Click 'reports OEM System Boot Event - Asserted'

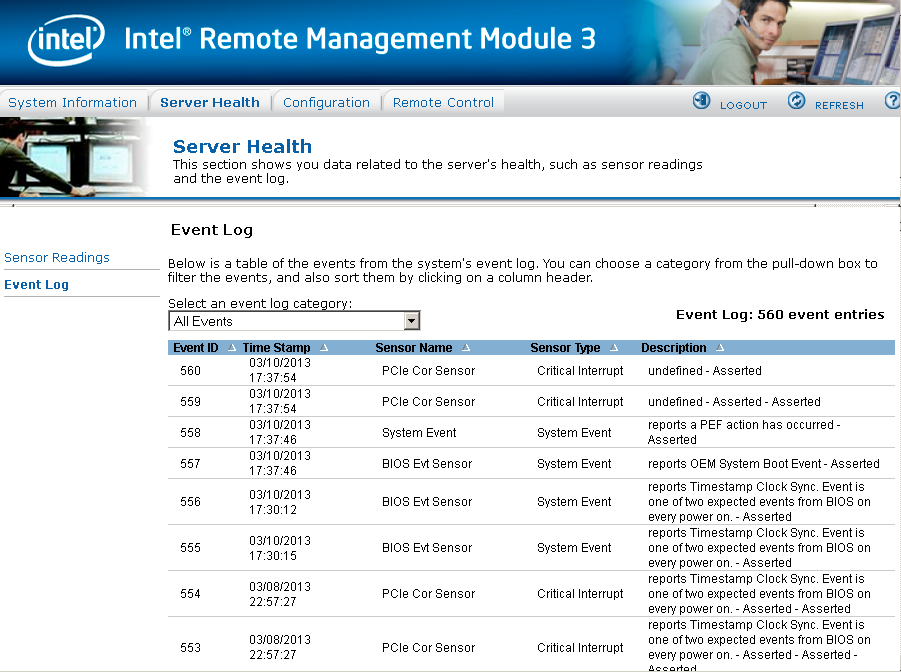click(764, 464)
